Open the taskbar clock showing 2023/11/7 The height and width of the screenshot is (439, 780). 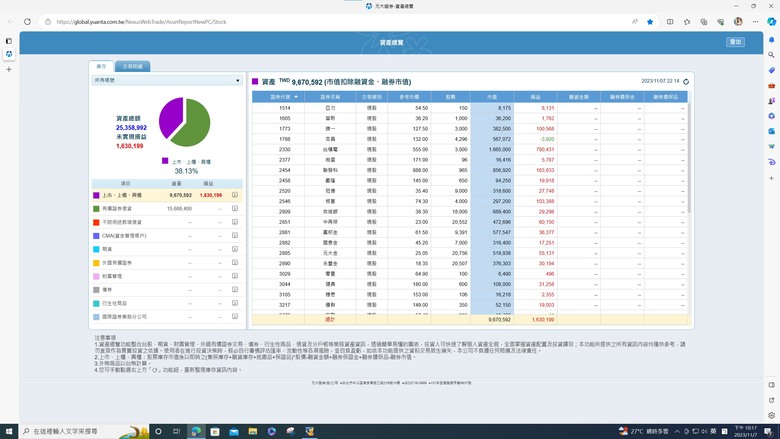[745, 431]
